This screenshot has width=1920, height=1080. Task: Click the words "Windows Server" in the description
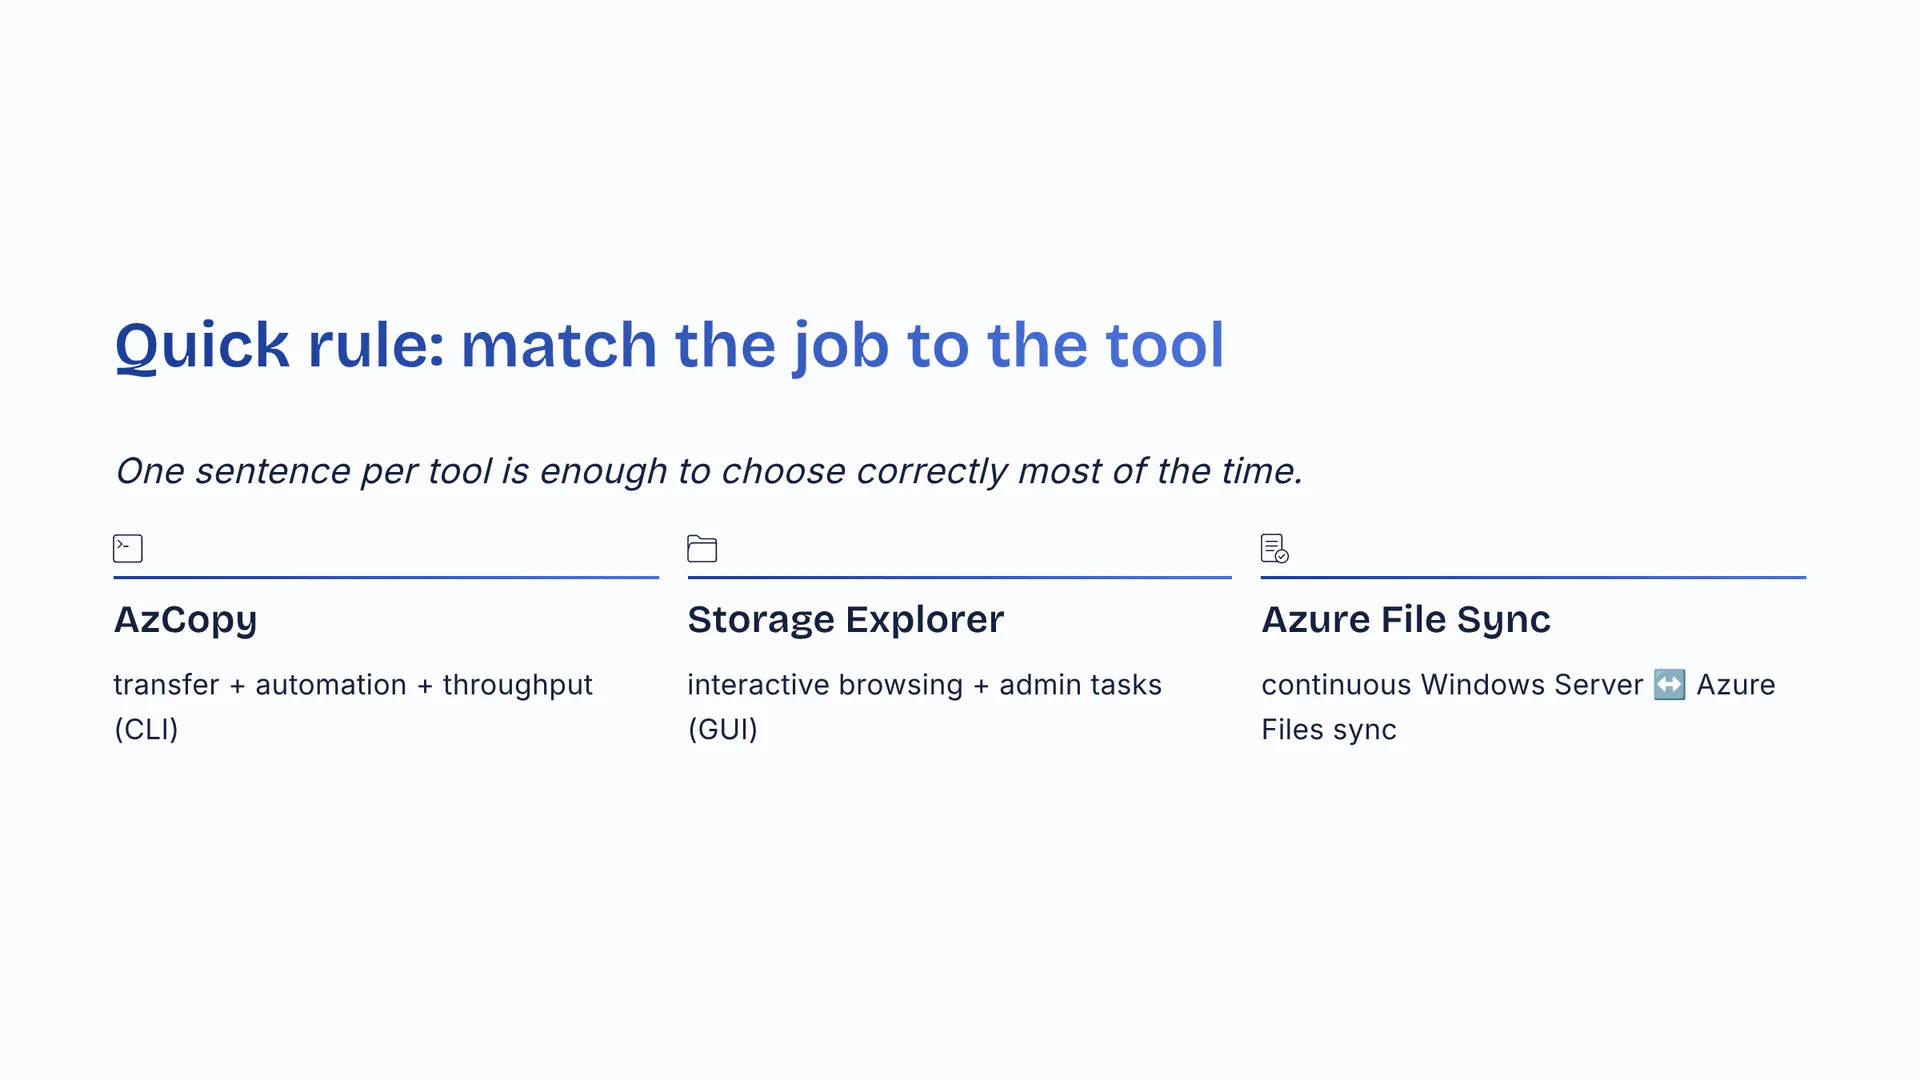1531,685
